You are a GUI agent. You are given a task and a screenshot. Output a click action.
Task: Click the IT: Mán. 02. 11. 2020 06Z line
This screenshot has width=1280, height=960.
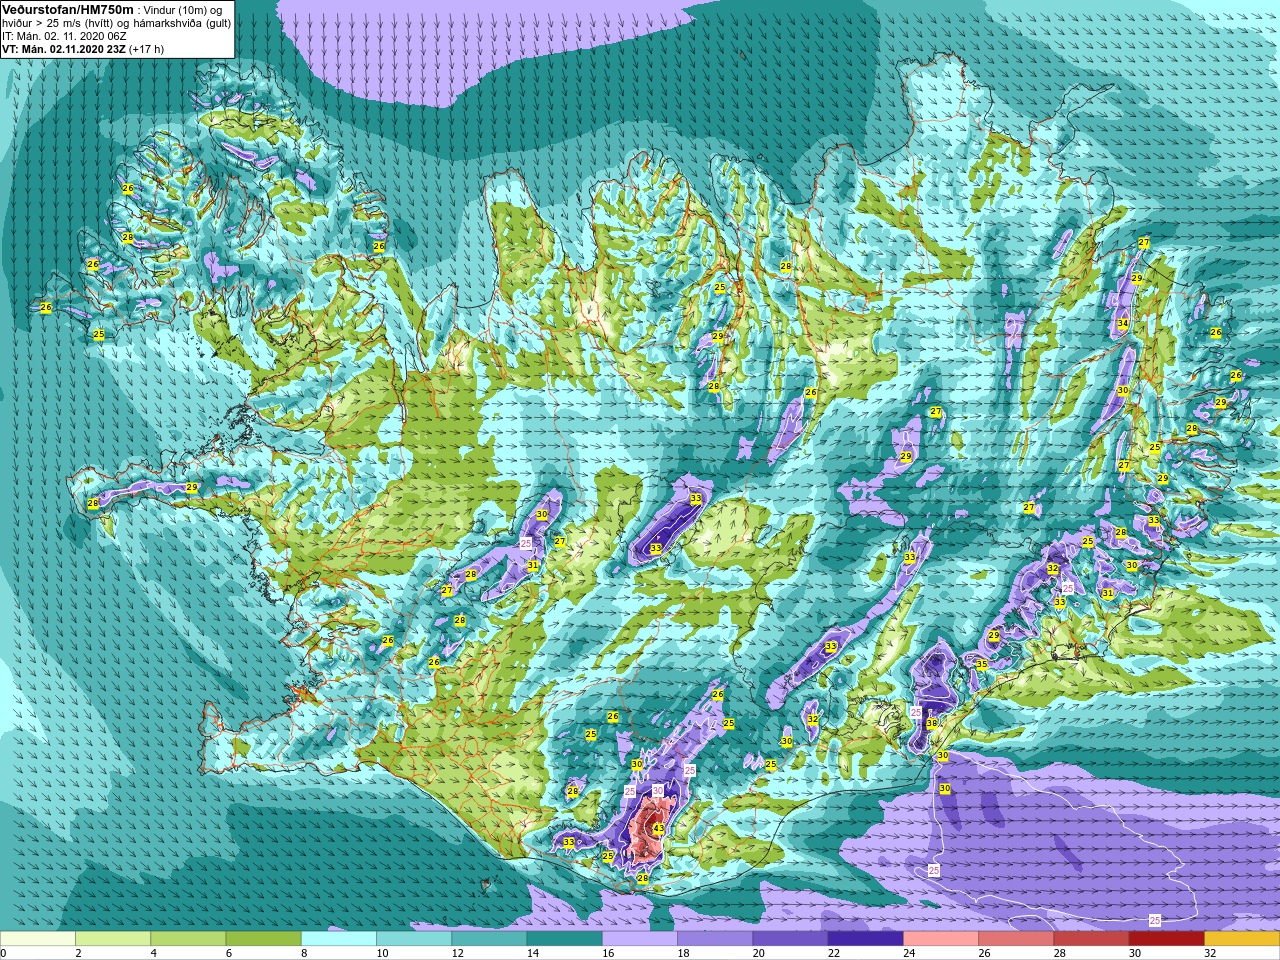[x=64, y=35]
